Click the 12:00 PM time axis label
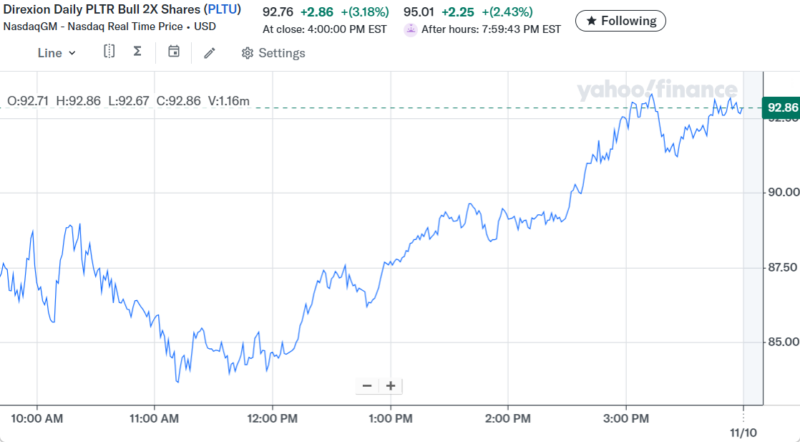This screenshot has height=442, width=800. click(x=272, y=417)
